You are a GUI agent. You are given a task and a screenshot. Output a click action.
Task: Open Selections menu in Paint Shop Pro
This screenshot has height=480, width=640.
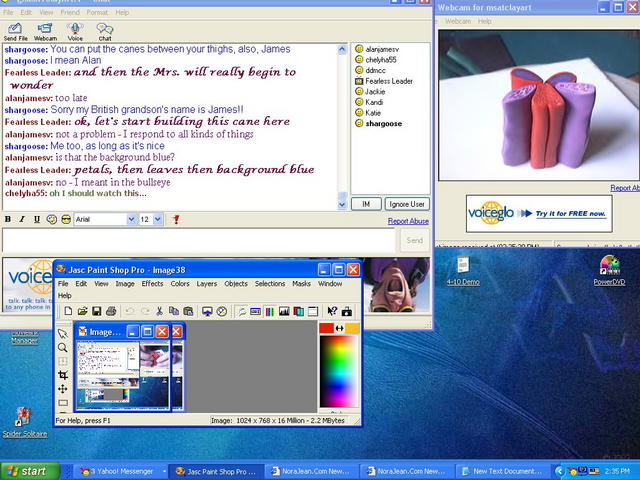[x=270, y=283]
